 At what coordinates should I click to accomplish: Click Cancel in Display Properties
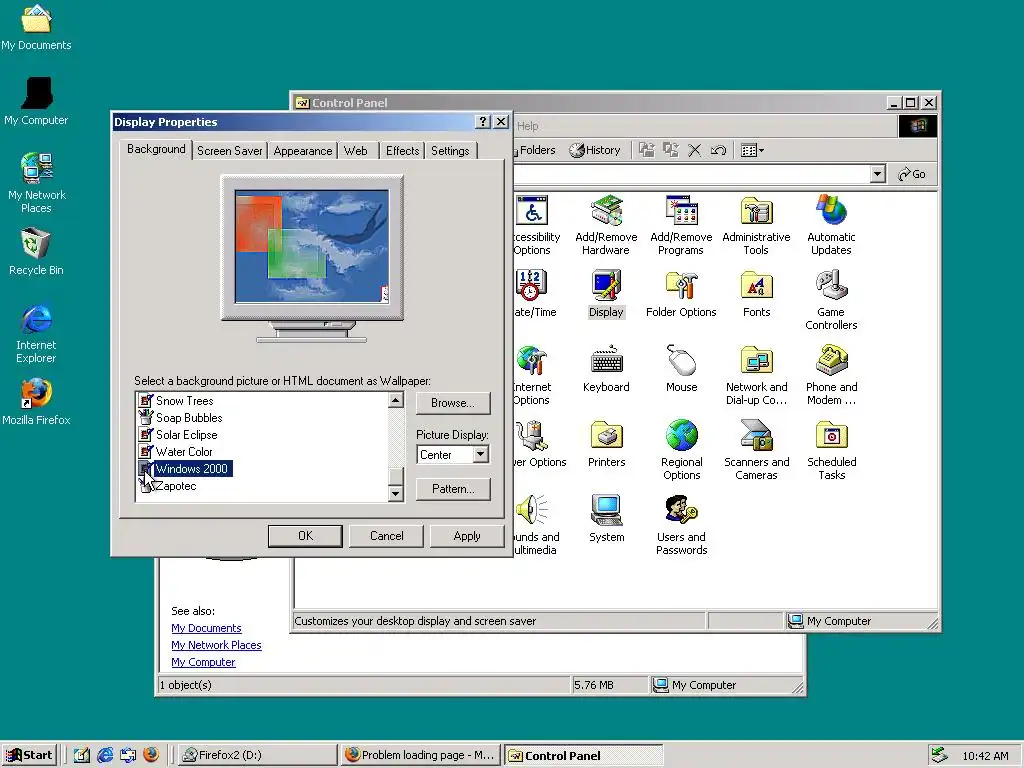click(387, 536)
